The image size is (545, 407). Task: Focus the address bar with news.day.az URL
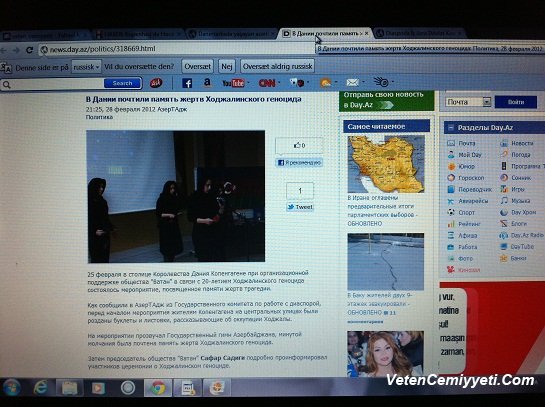click(x=177, y=49)
